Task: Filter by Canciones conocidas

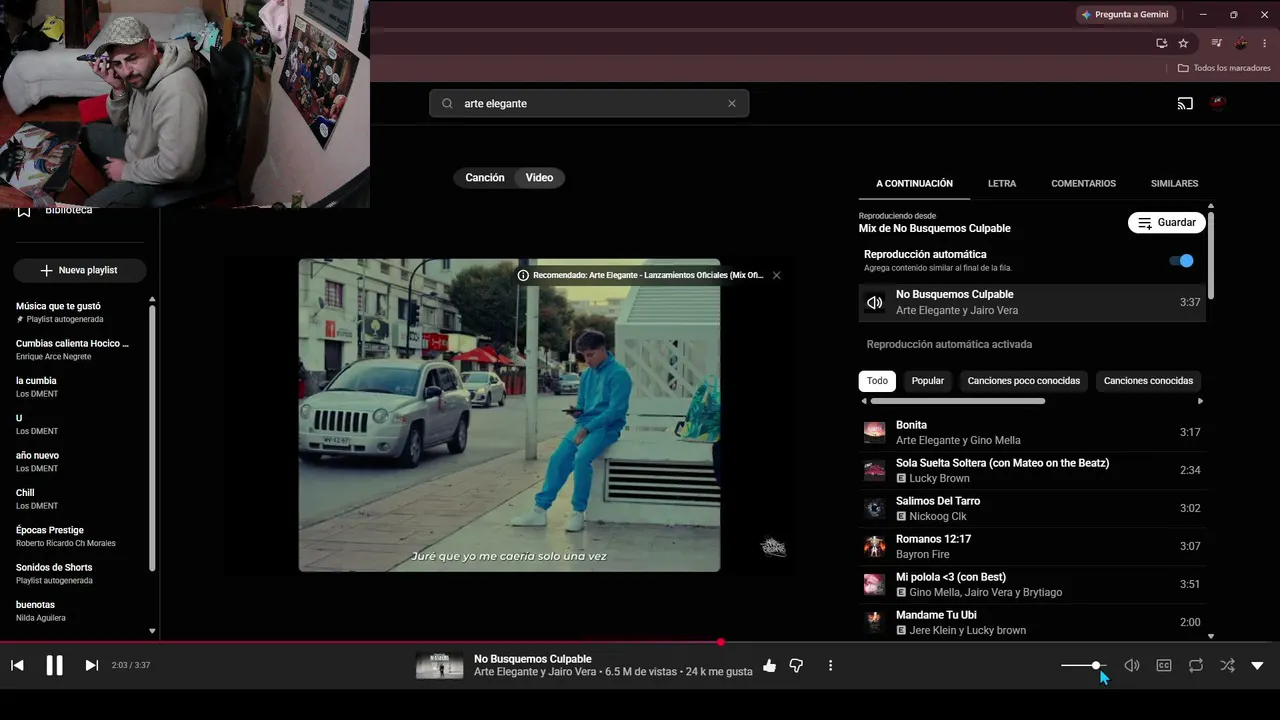Action: point(1148,381)
